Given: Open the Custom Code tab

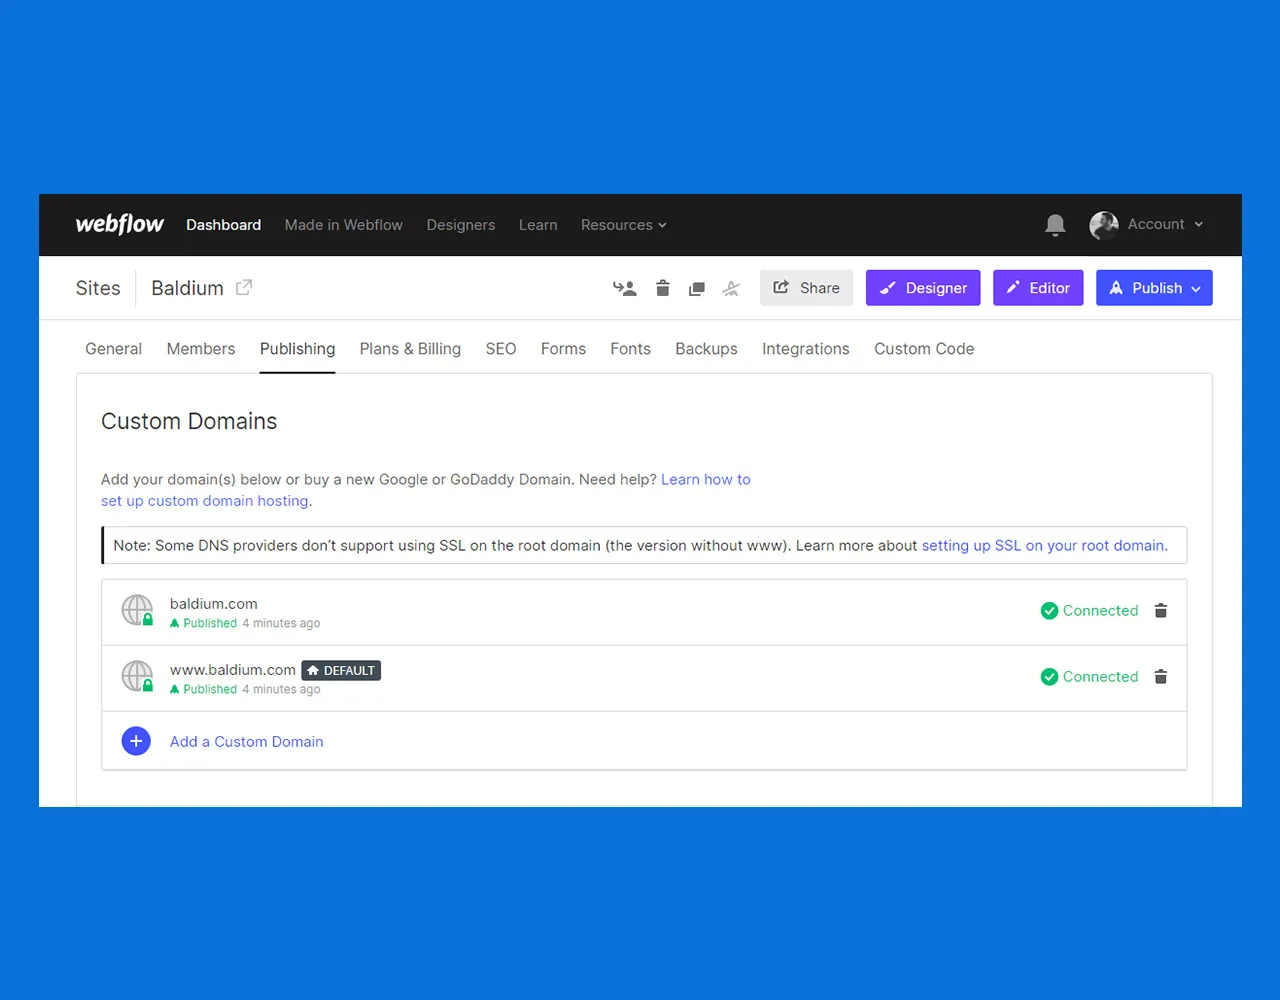Looking at the screenshot, I should point(924,348).
